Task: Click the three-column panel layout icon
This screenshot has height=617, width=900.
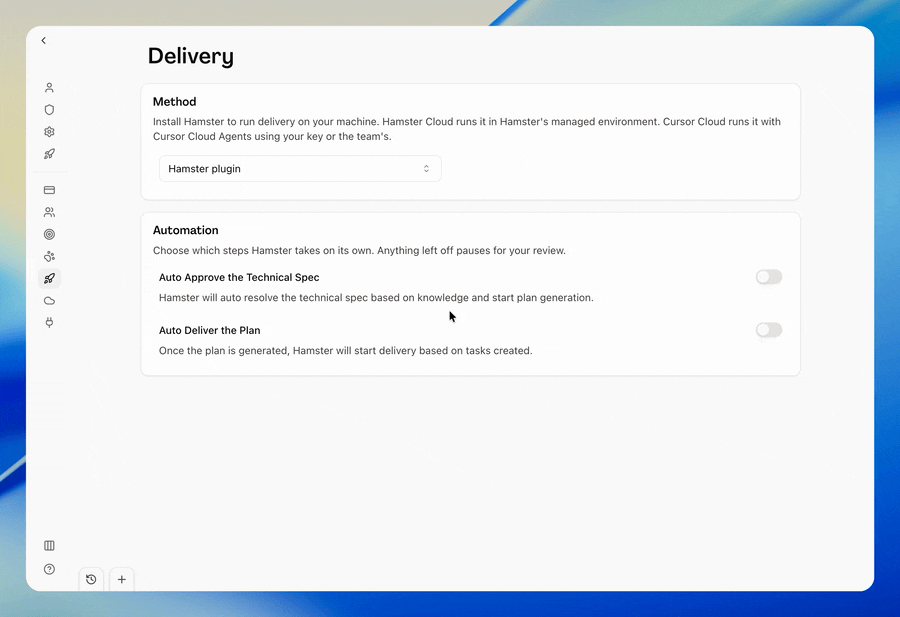Action: tap(49, 545)
